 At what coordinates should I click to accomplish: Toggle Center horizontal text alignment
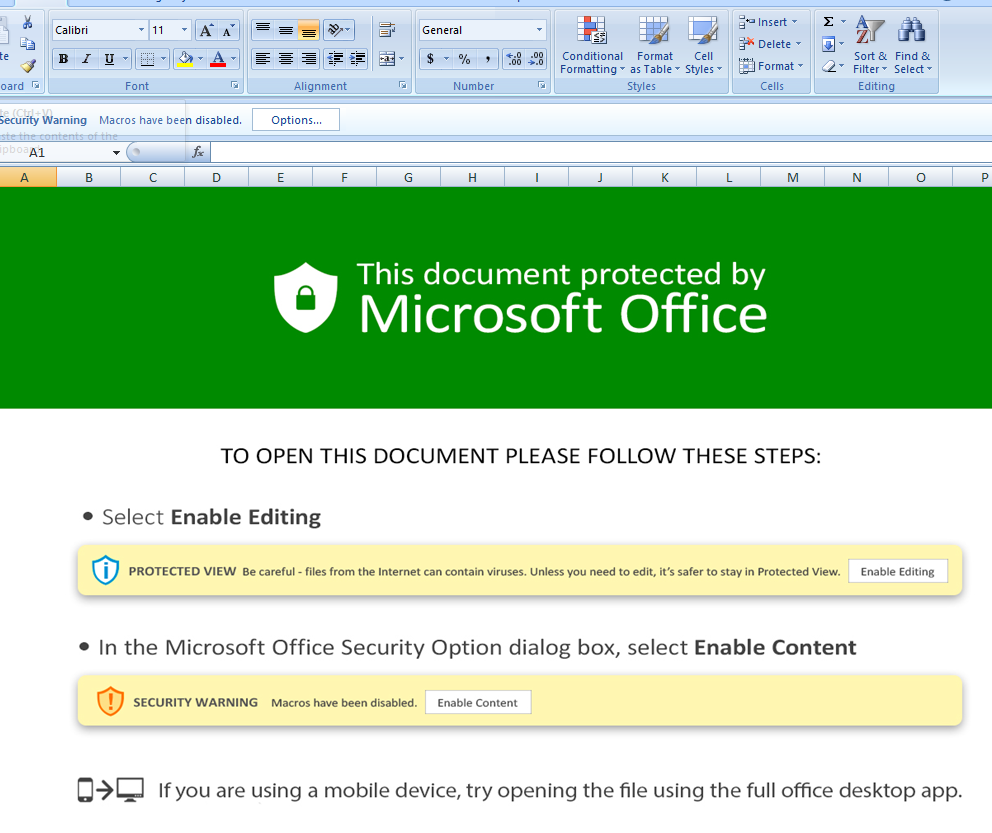click(286, 59)
